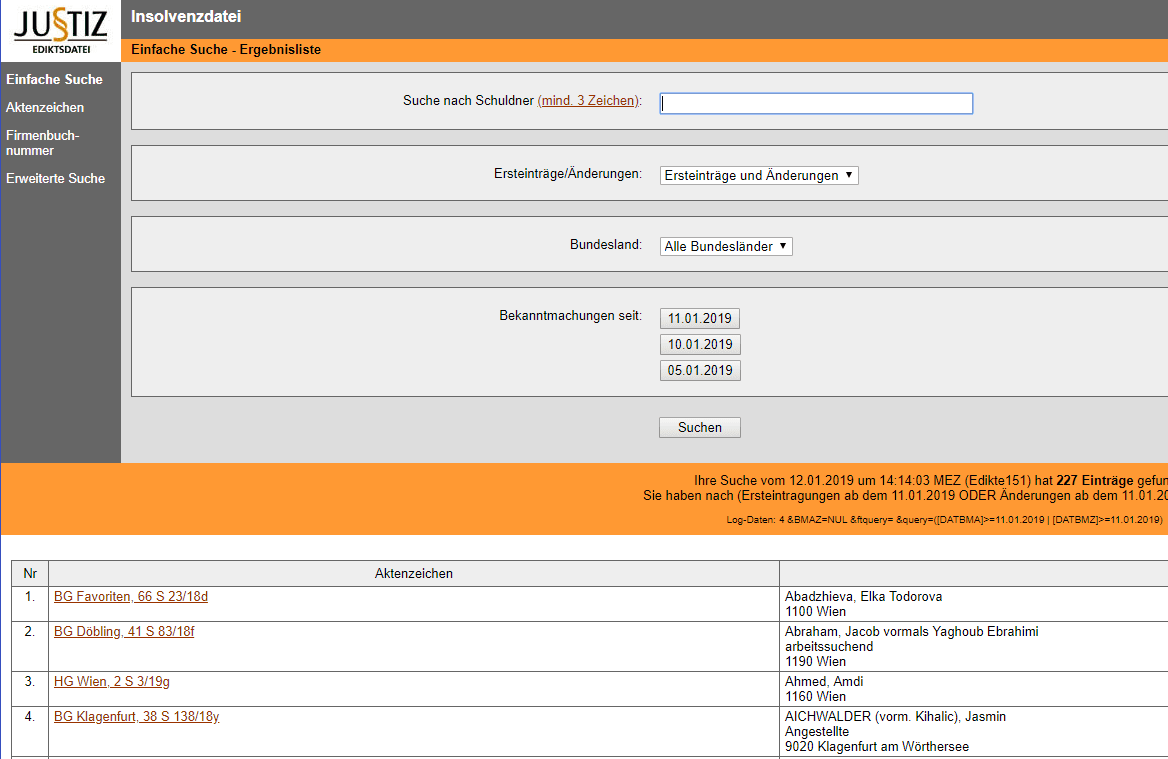
Task: Click the Schuldner search input field
Action: [816, 104]
